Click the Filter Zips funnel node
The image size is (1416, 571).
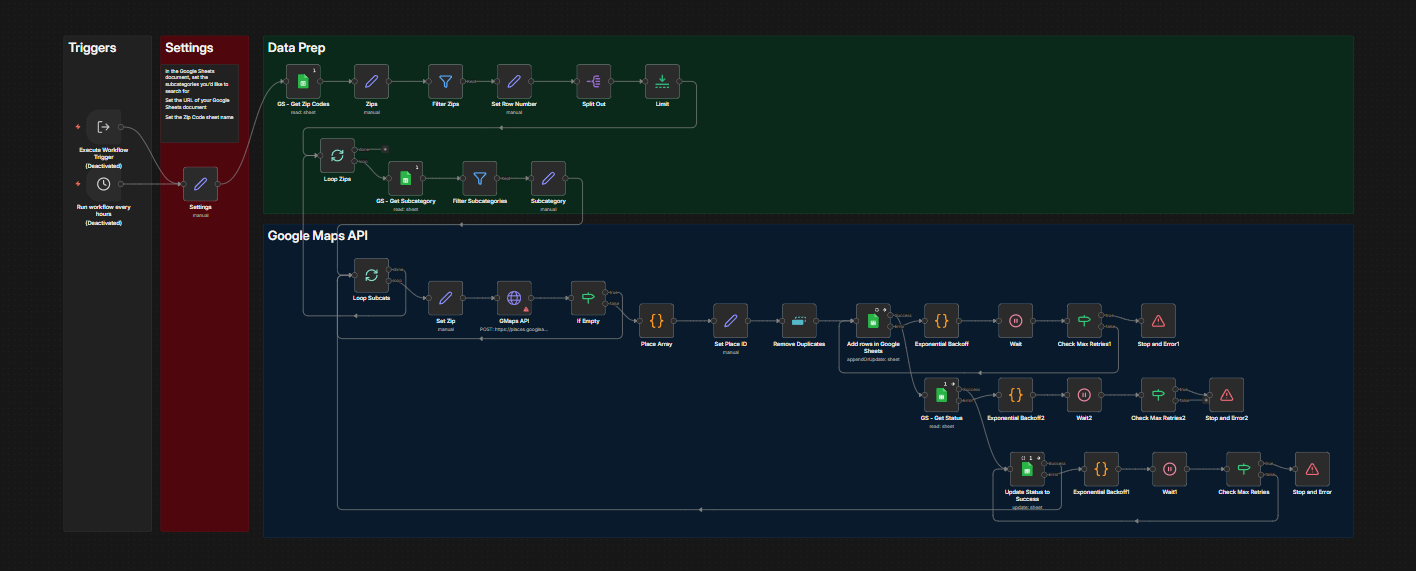pyautogui.click(x=445, y=81)
